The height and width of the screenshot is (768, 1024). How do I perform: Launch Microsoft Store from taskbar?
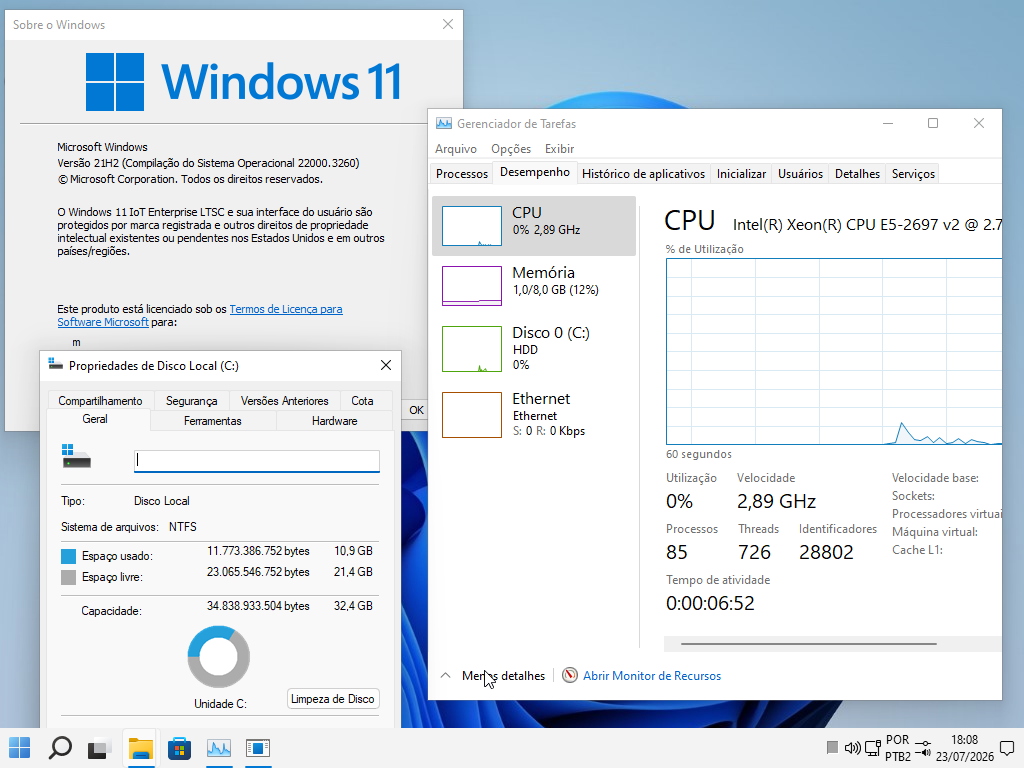180,748
